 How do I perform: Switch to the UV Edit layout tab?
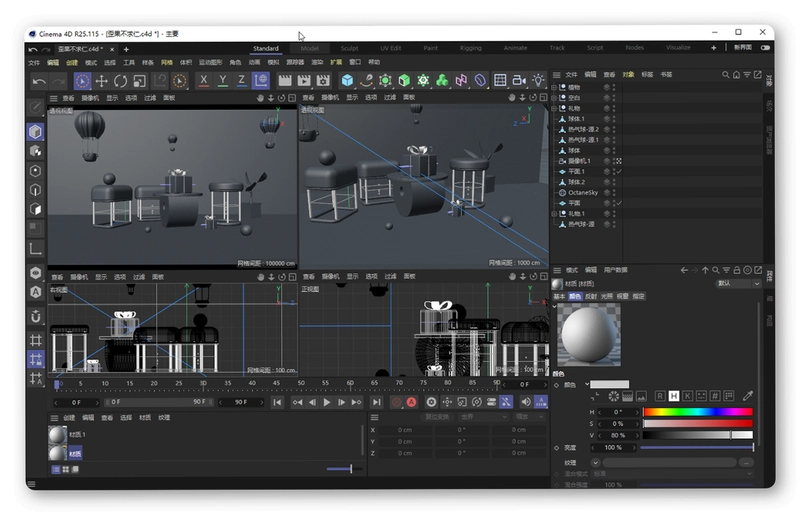pos(390,48)
